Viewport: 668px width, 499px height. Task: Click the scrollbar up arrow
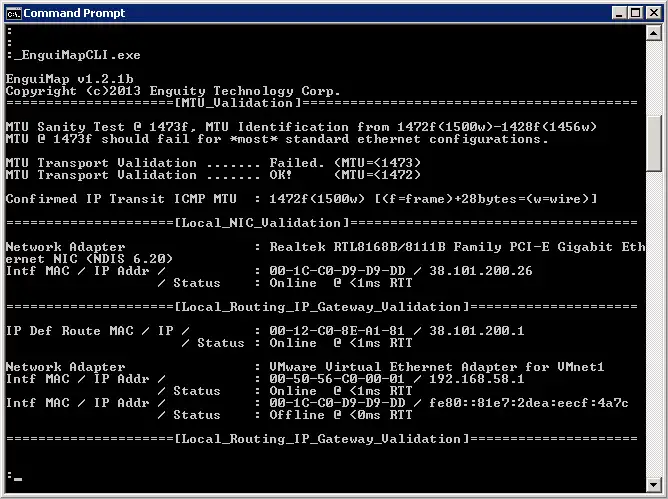(x=654, y=32)
